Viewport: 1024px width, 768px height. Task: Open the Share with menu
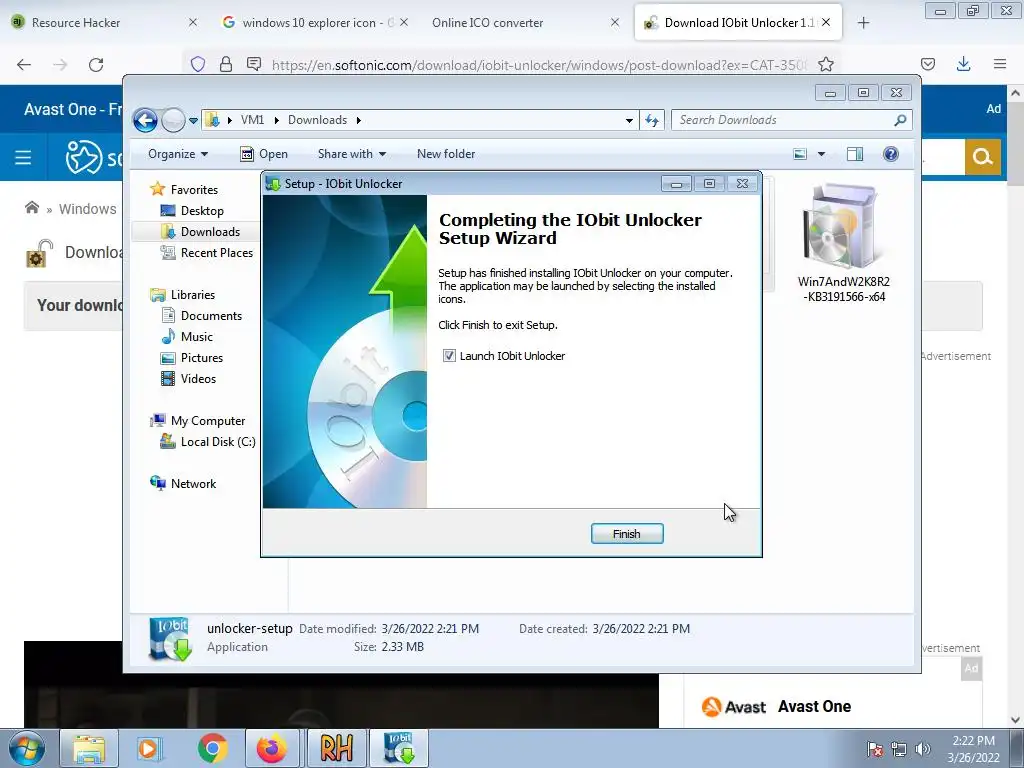point(351,154)
